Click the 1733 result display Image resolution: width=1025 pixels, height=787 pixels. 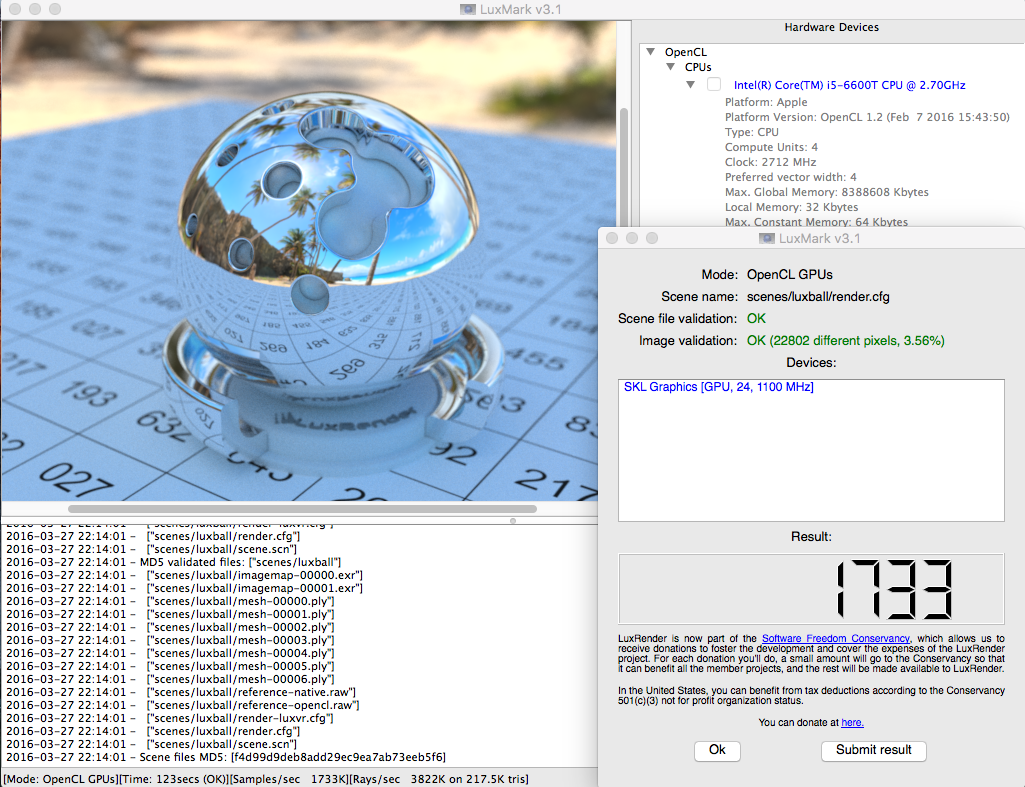[x=811, y=589]
